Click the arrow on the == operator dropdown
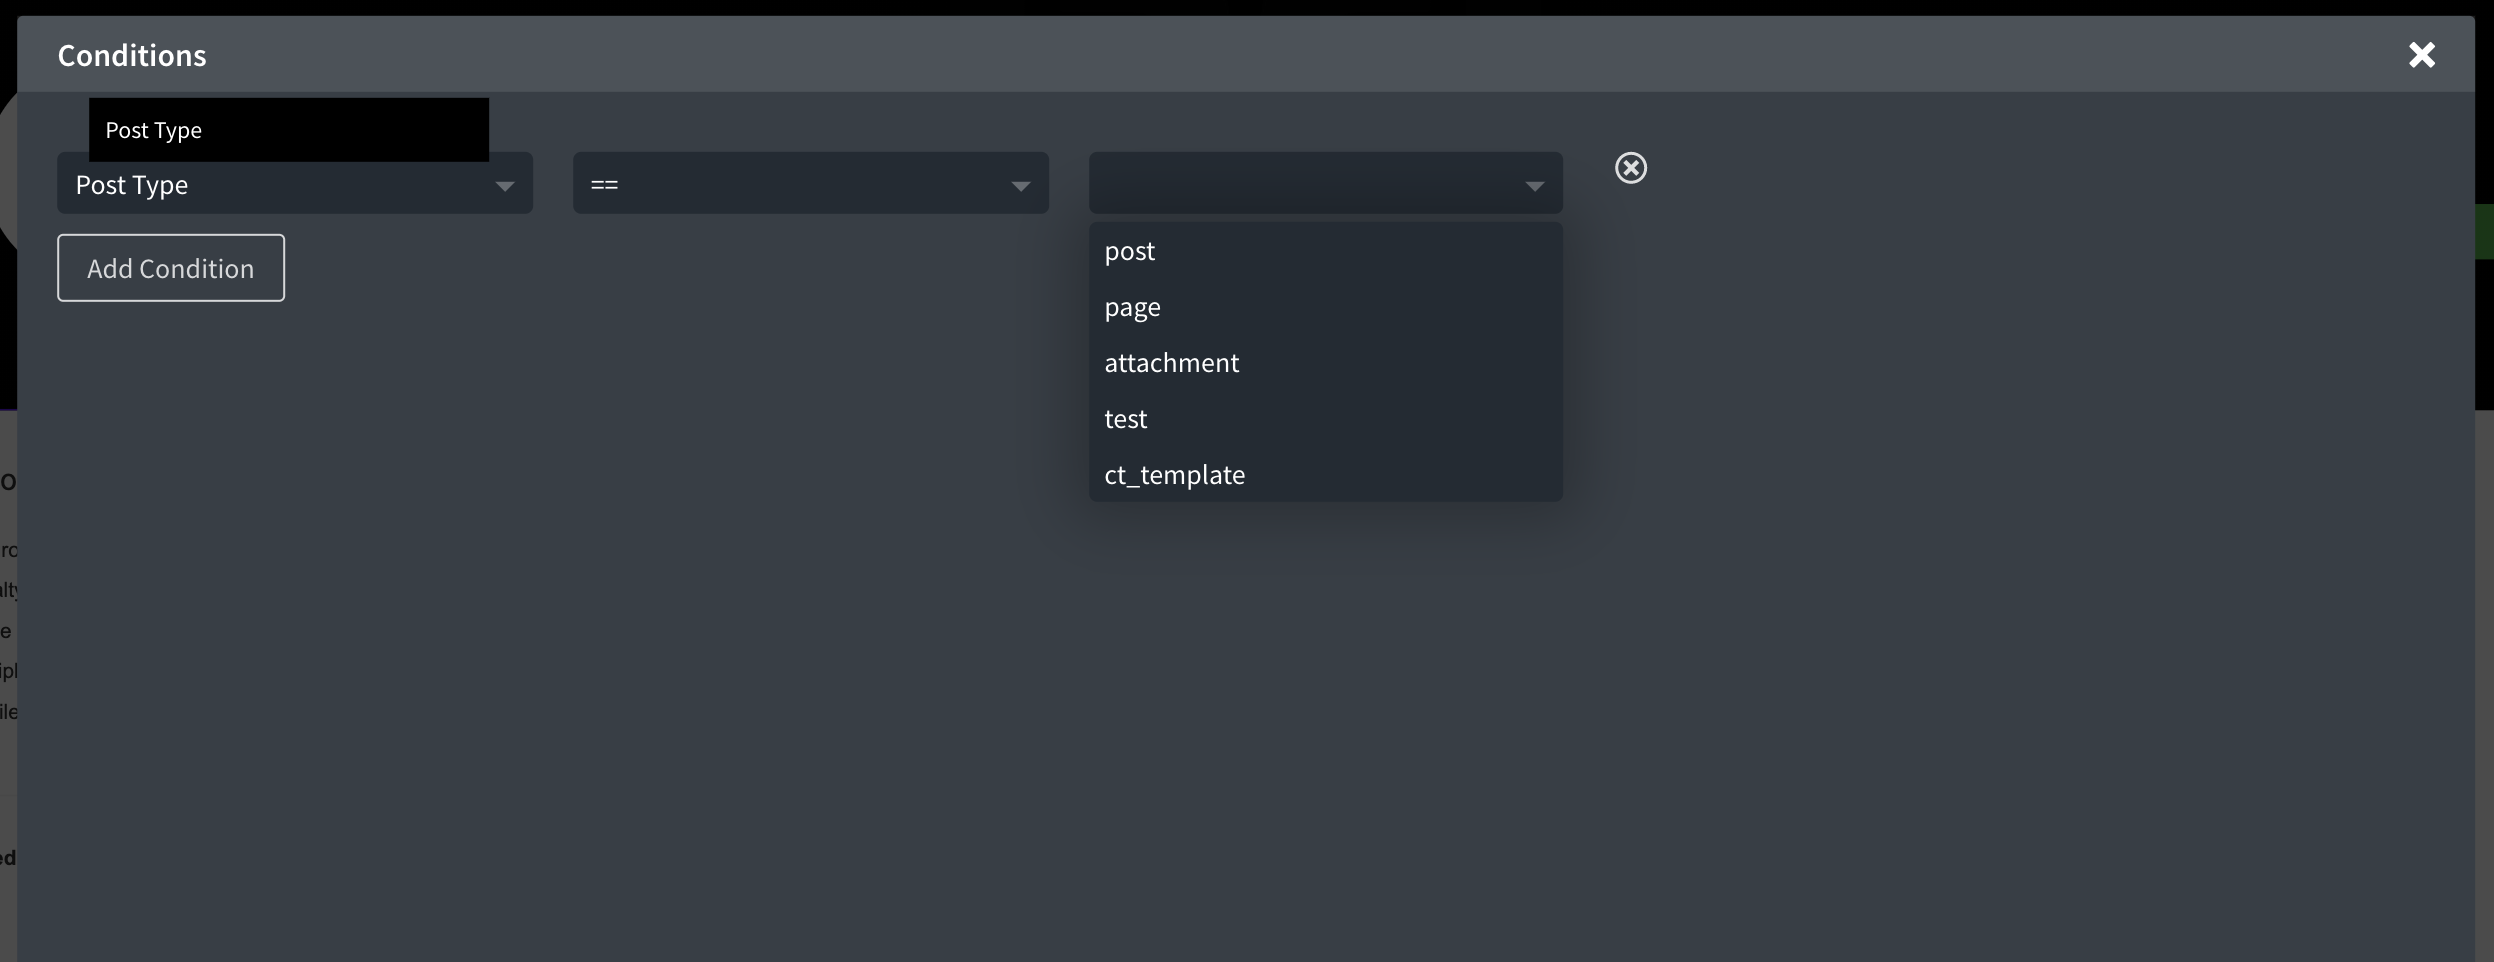 click(x=1020, y=186)
